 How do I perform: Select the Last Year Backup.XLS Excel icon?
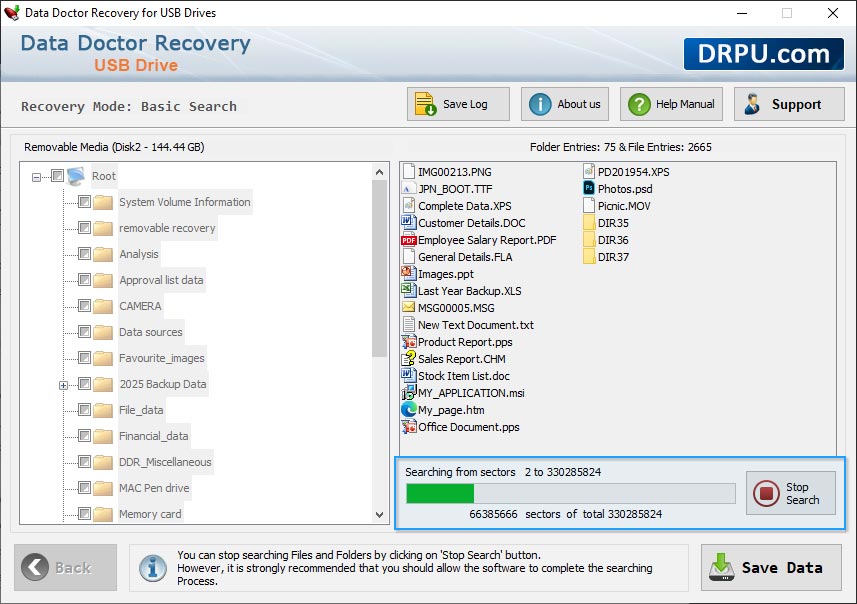click(x=408, y=290)
